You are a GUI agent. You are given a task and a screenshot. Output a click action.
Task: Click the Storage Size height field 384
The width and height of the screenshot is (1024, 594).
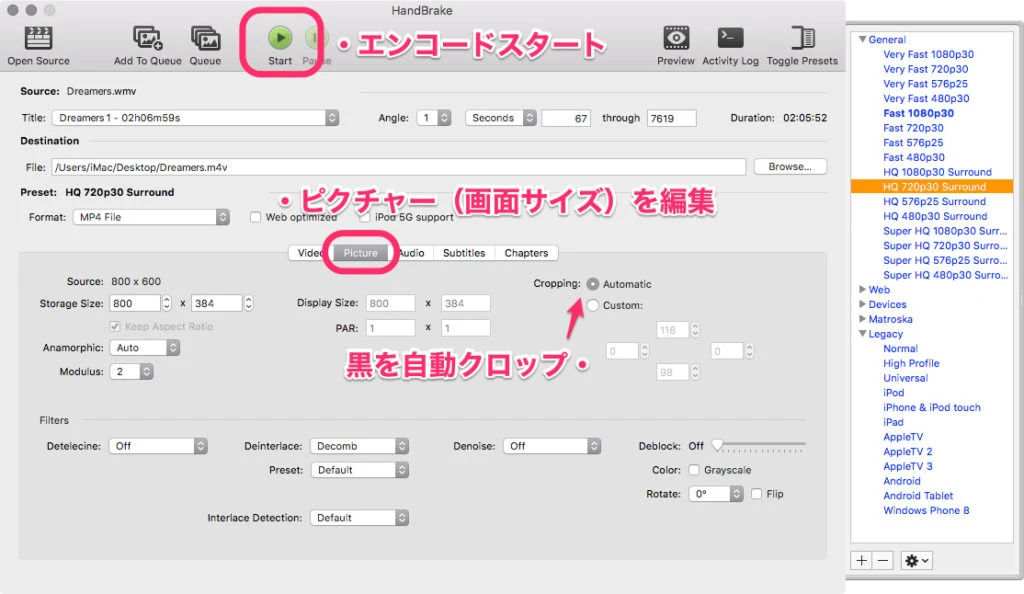216,303
